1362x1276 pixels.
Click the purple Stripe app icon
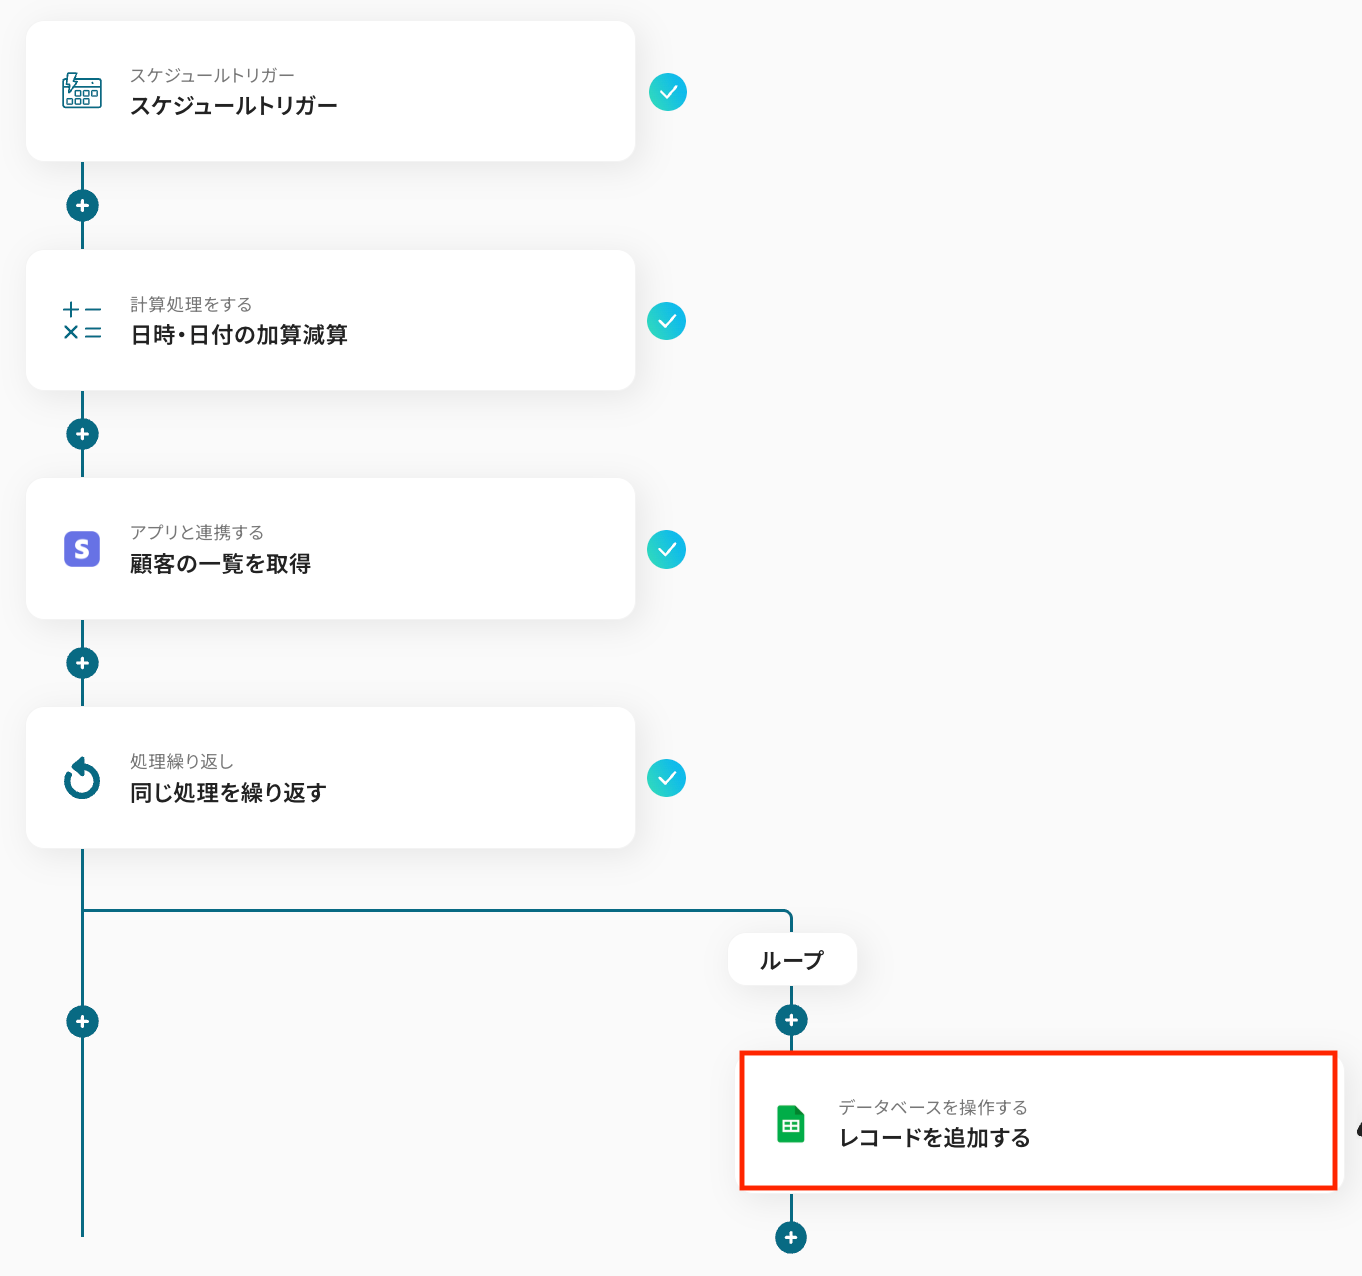(82, 549)
